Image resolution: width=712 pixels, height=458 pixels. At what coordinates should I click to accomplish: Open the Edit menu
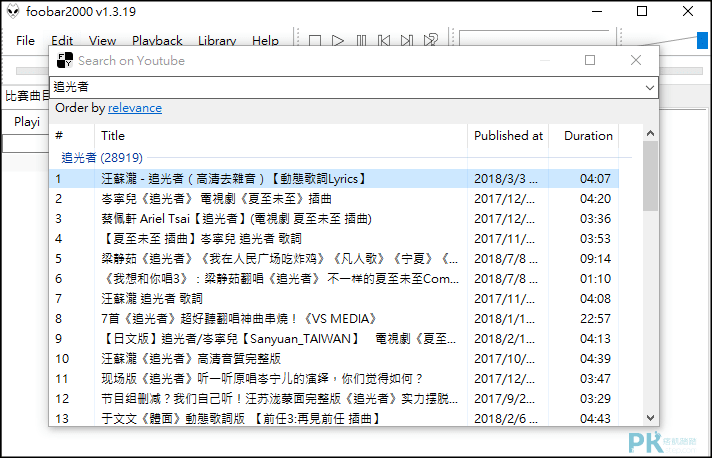(x=62, y=41)
